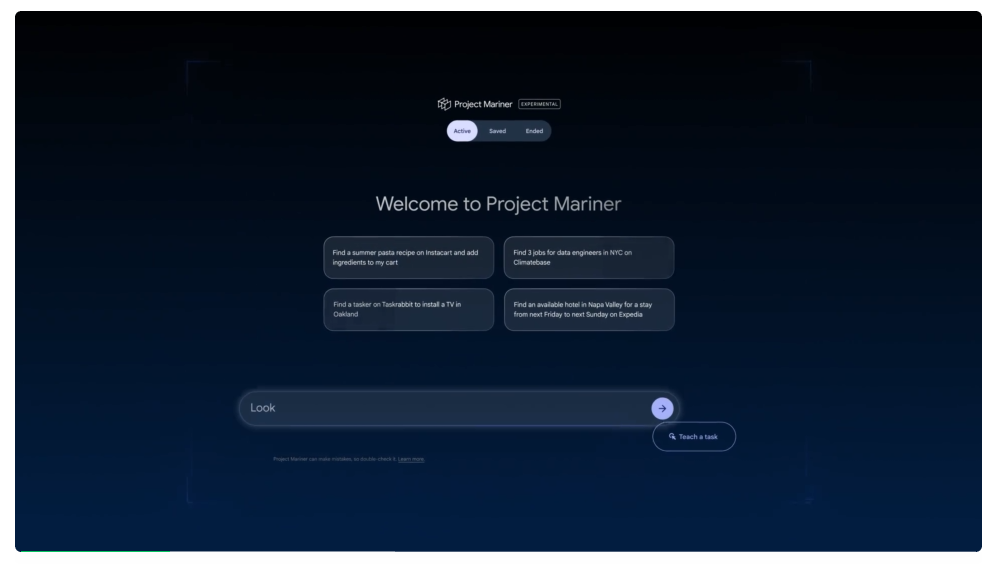Click the typed word Look in prompt
The width and height of the screenshot is (992, 564).
pos(262,408)
